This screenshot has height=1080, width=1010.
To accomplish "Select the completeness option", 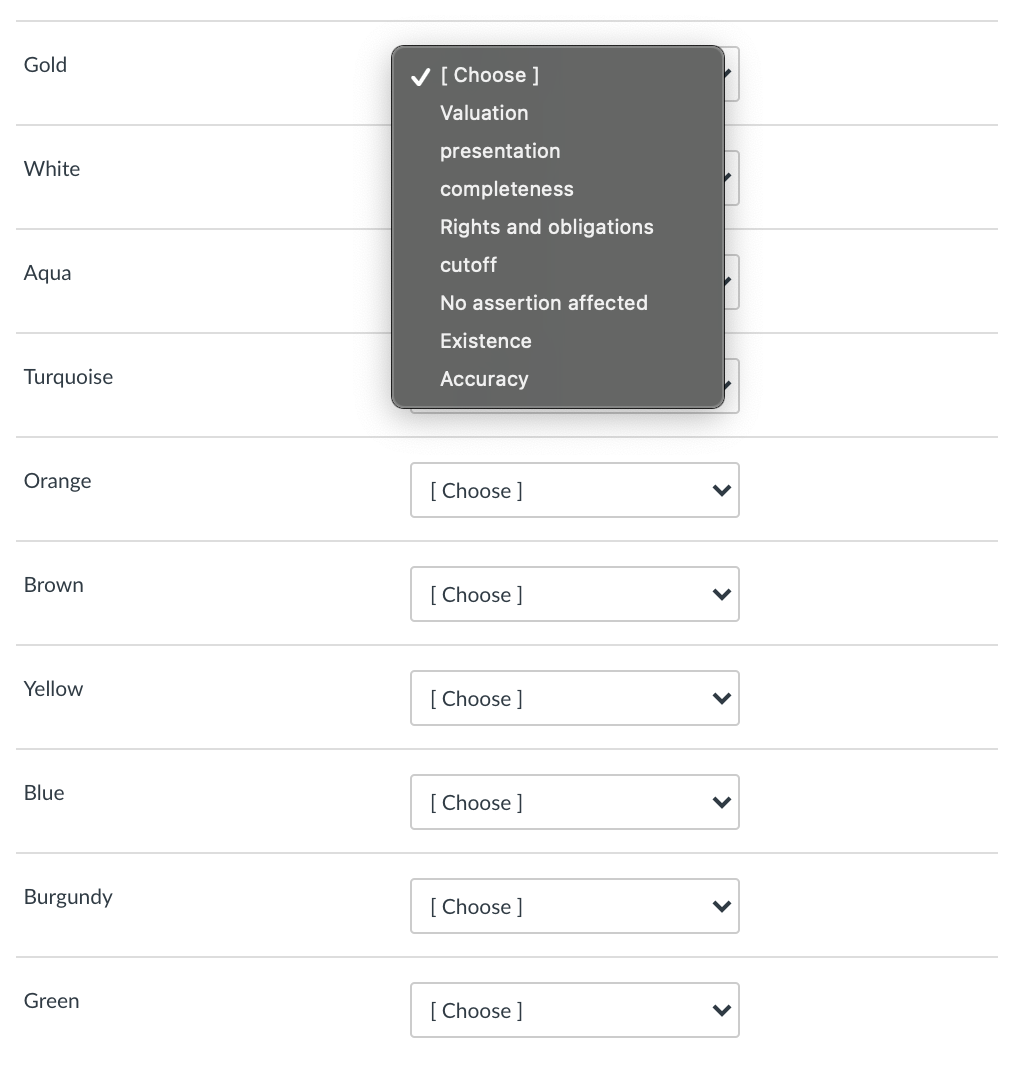I will coord(506,189).
